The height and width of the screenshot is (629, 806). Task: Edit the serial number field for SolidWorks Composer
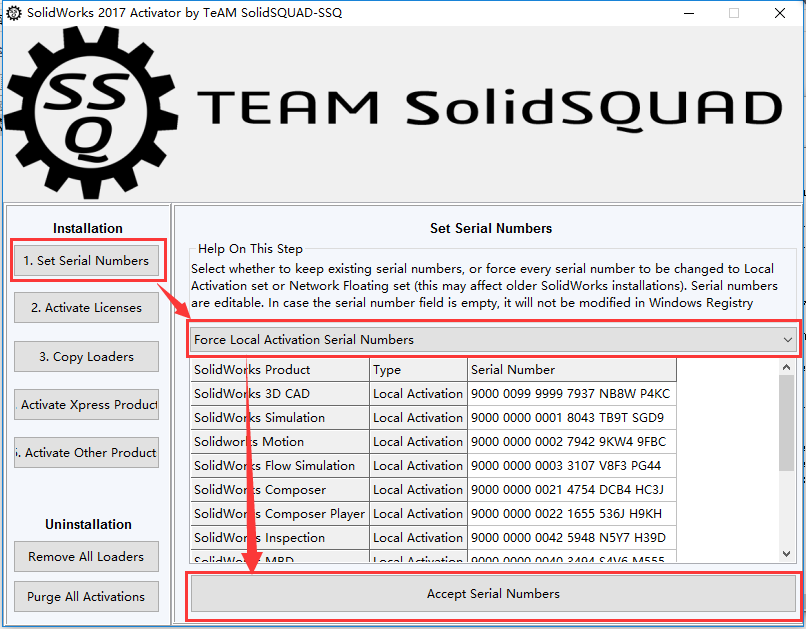point(572,490)
